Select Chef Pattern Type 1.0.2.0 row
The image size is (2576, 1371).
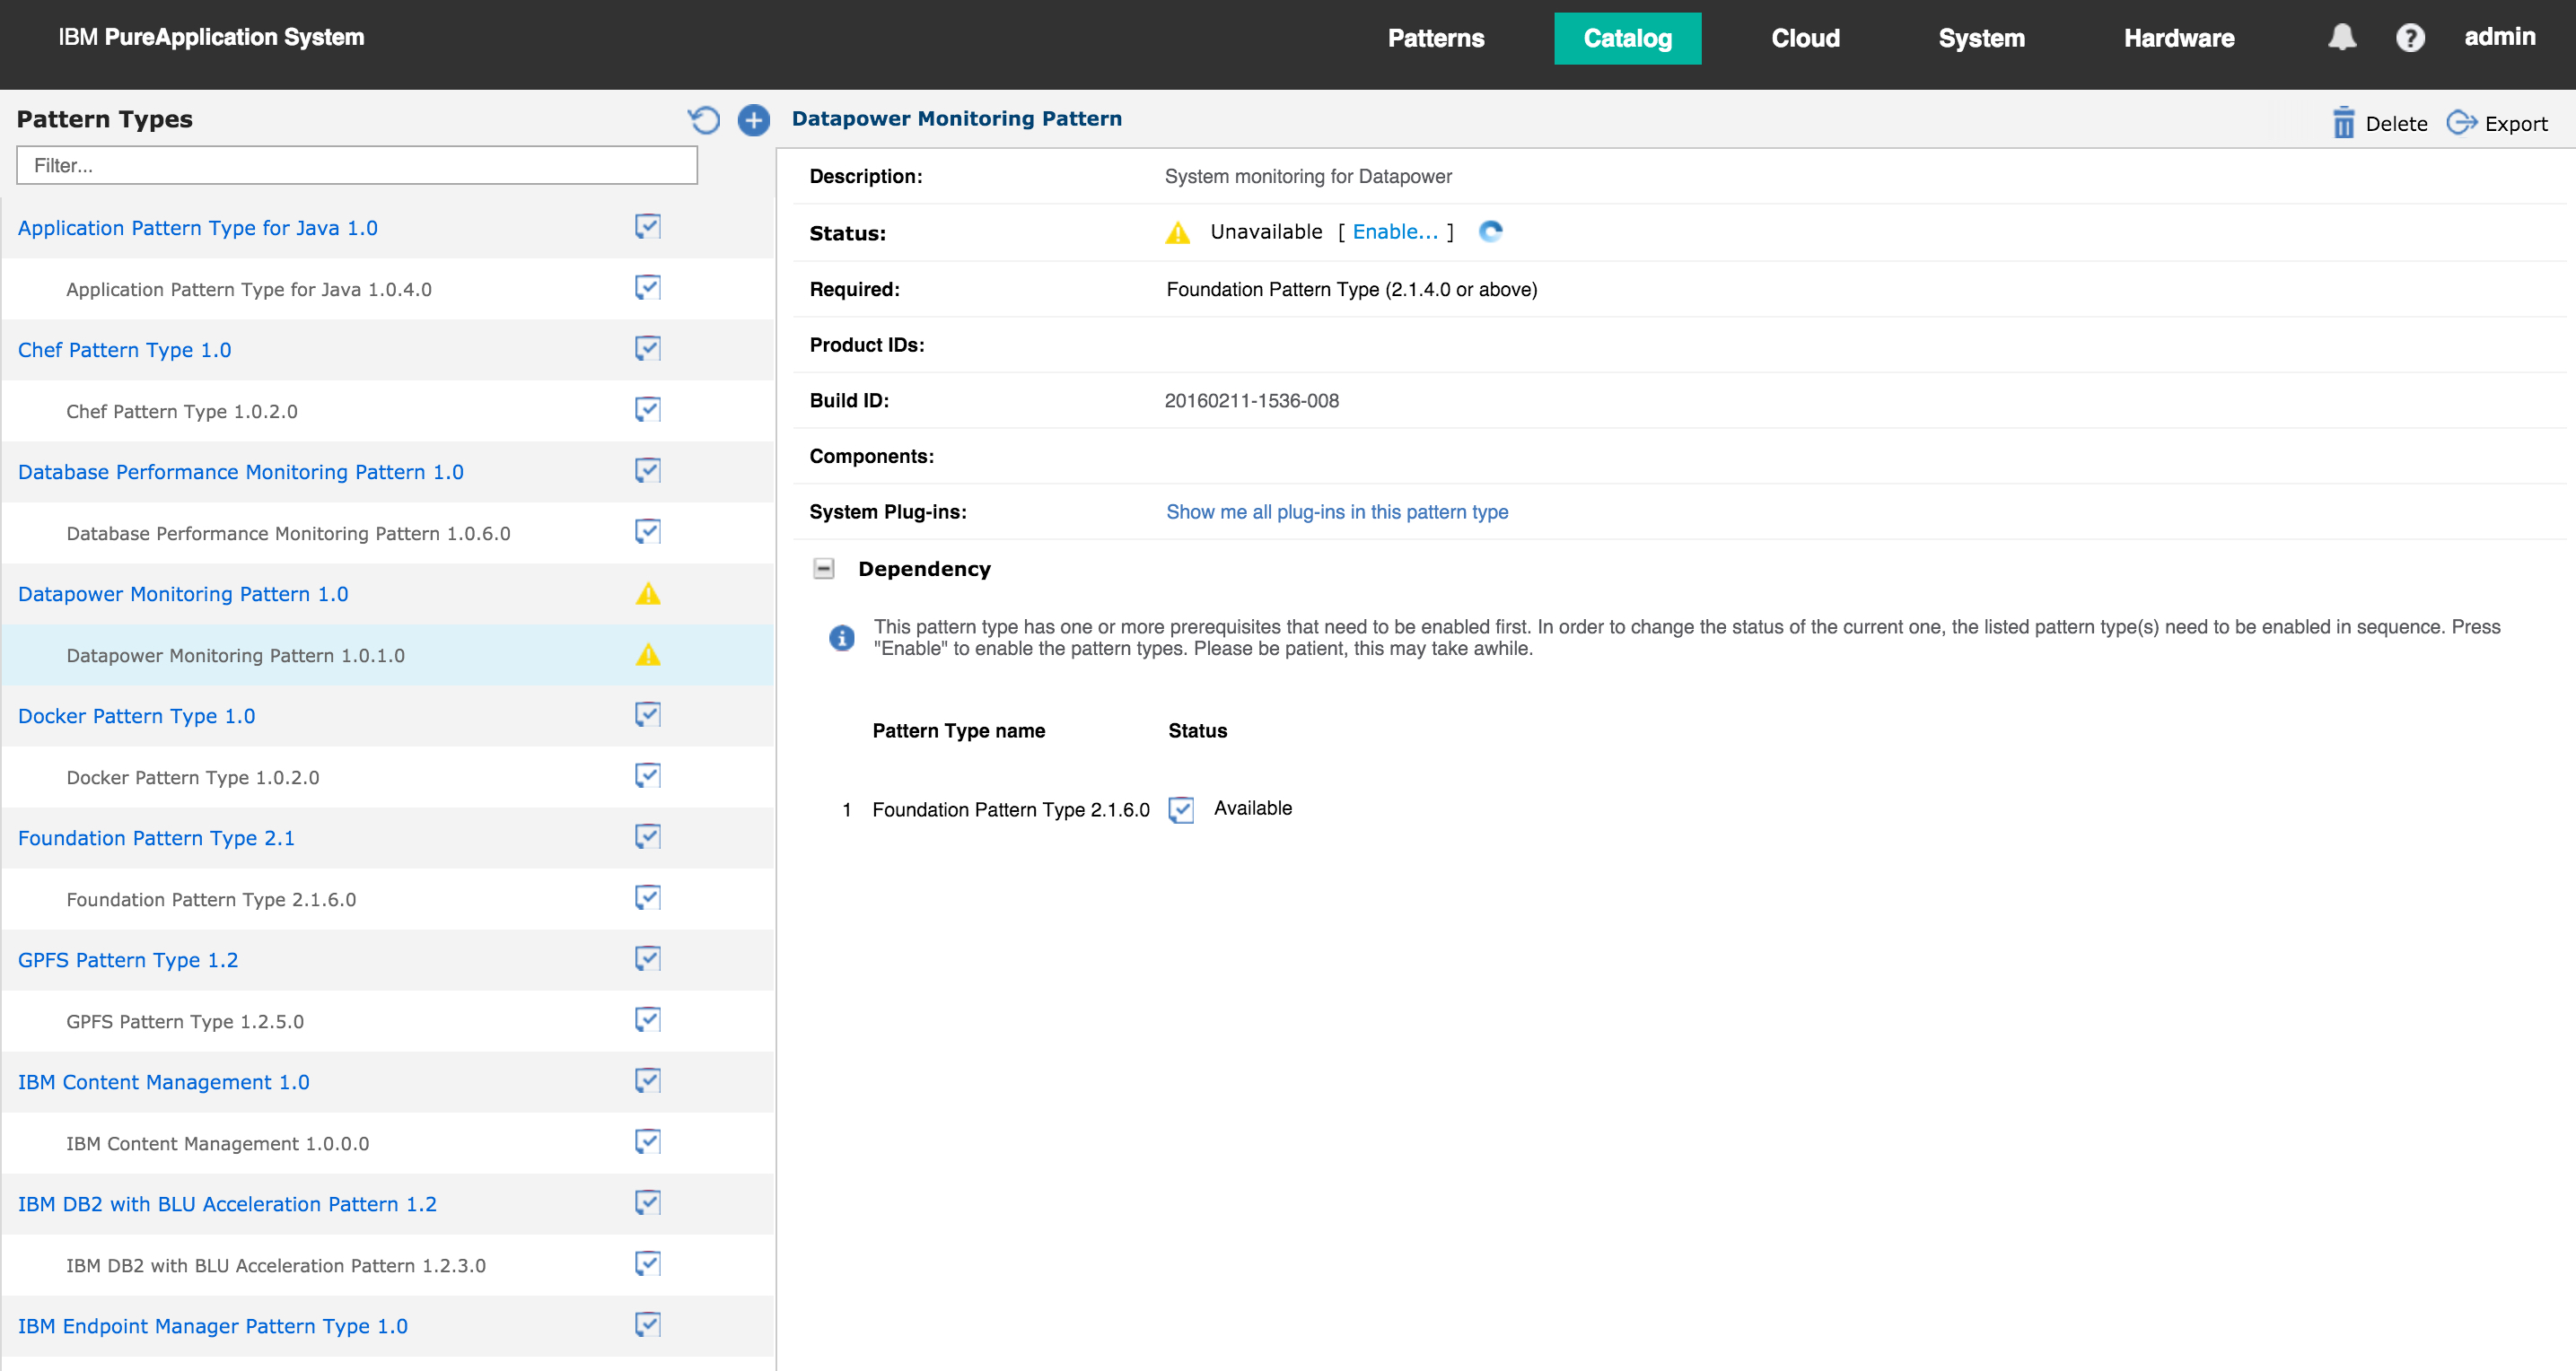point(388,411)
